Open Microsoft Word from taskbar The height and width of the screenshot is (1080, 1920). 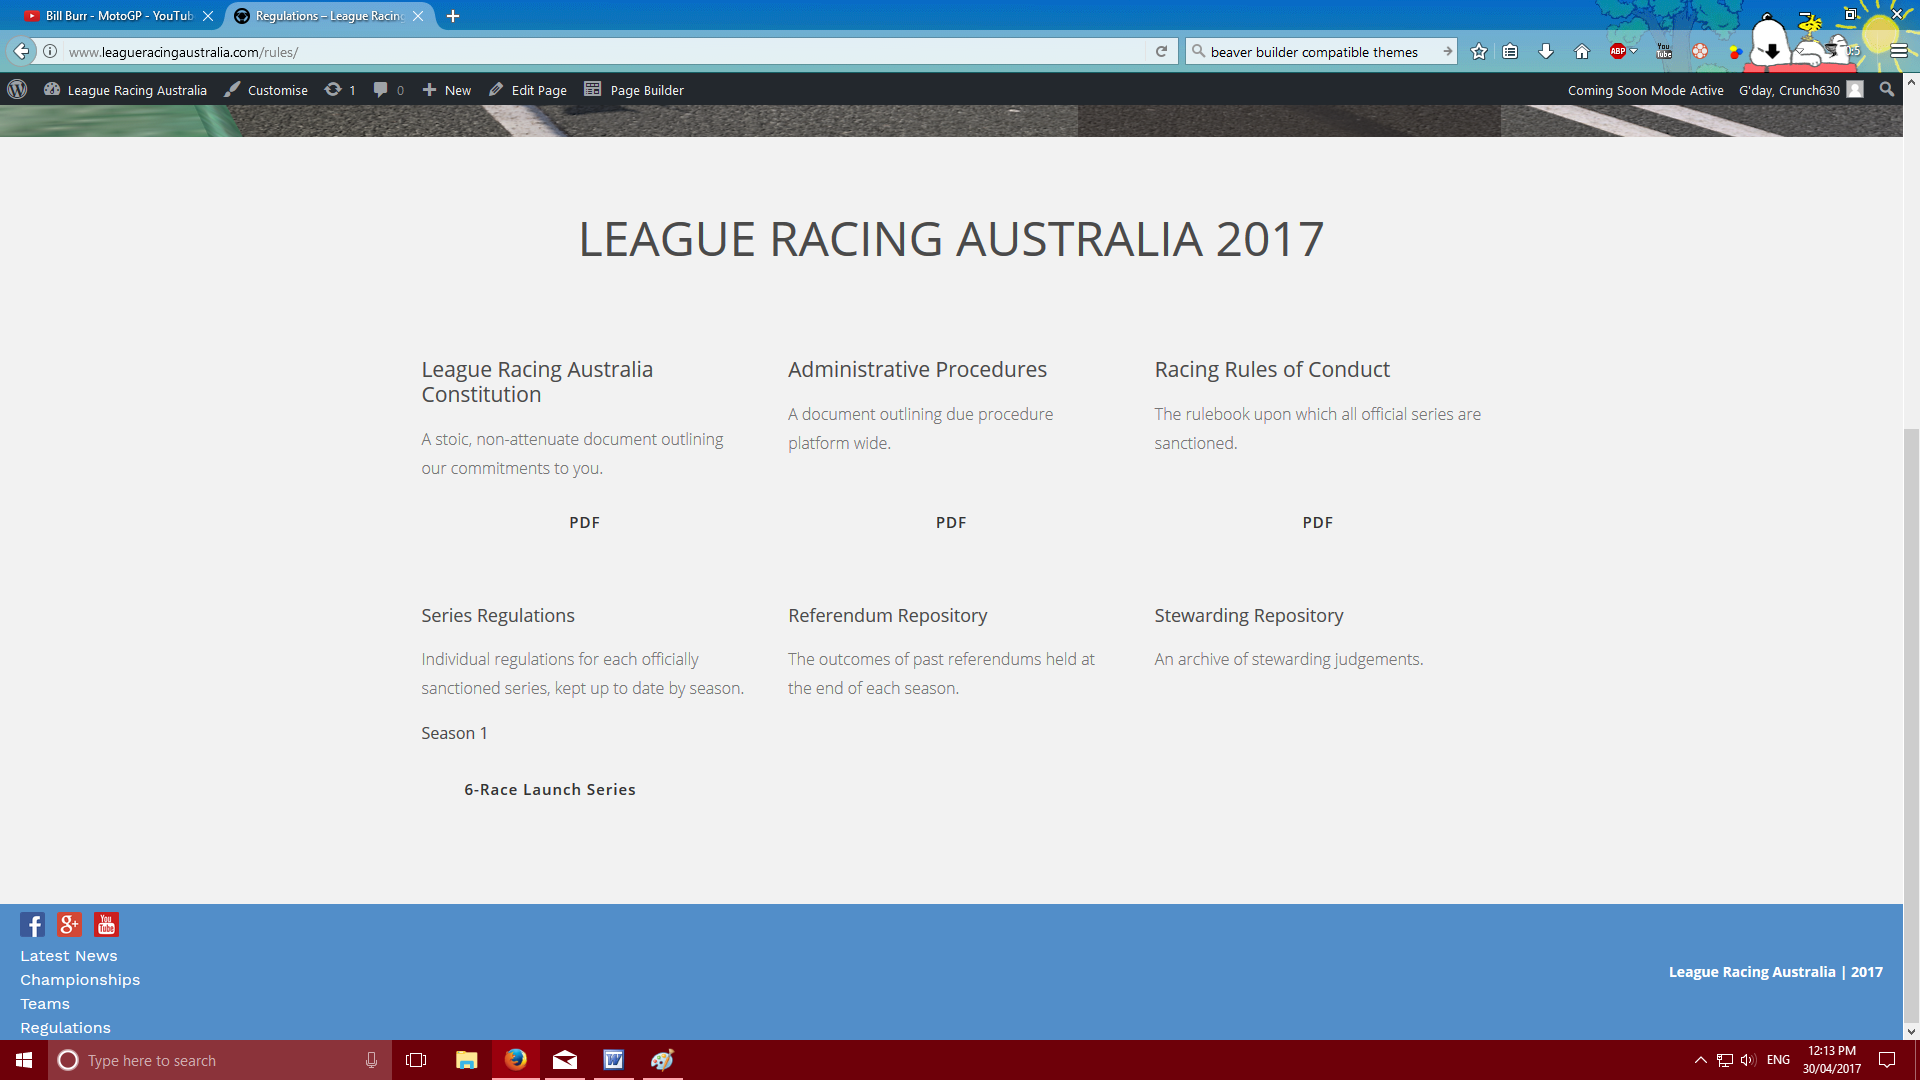tap(613, 1060)
